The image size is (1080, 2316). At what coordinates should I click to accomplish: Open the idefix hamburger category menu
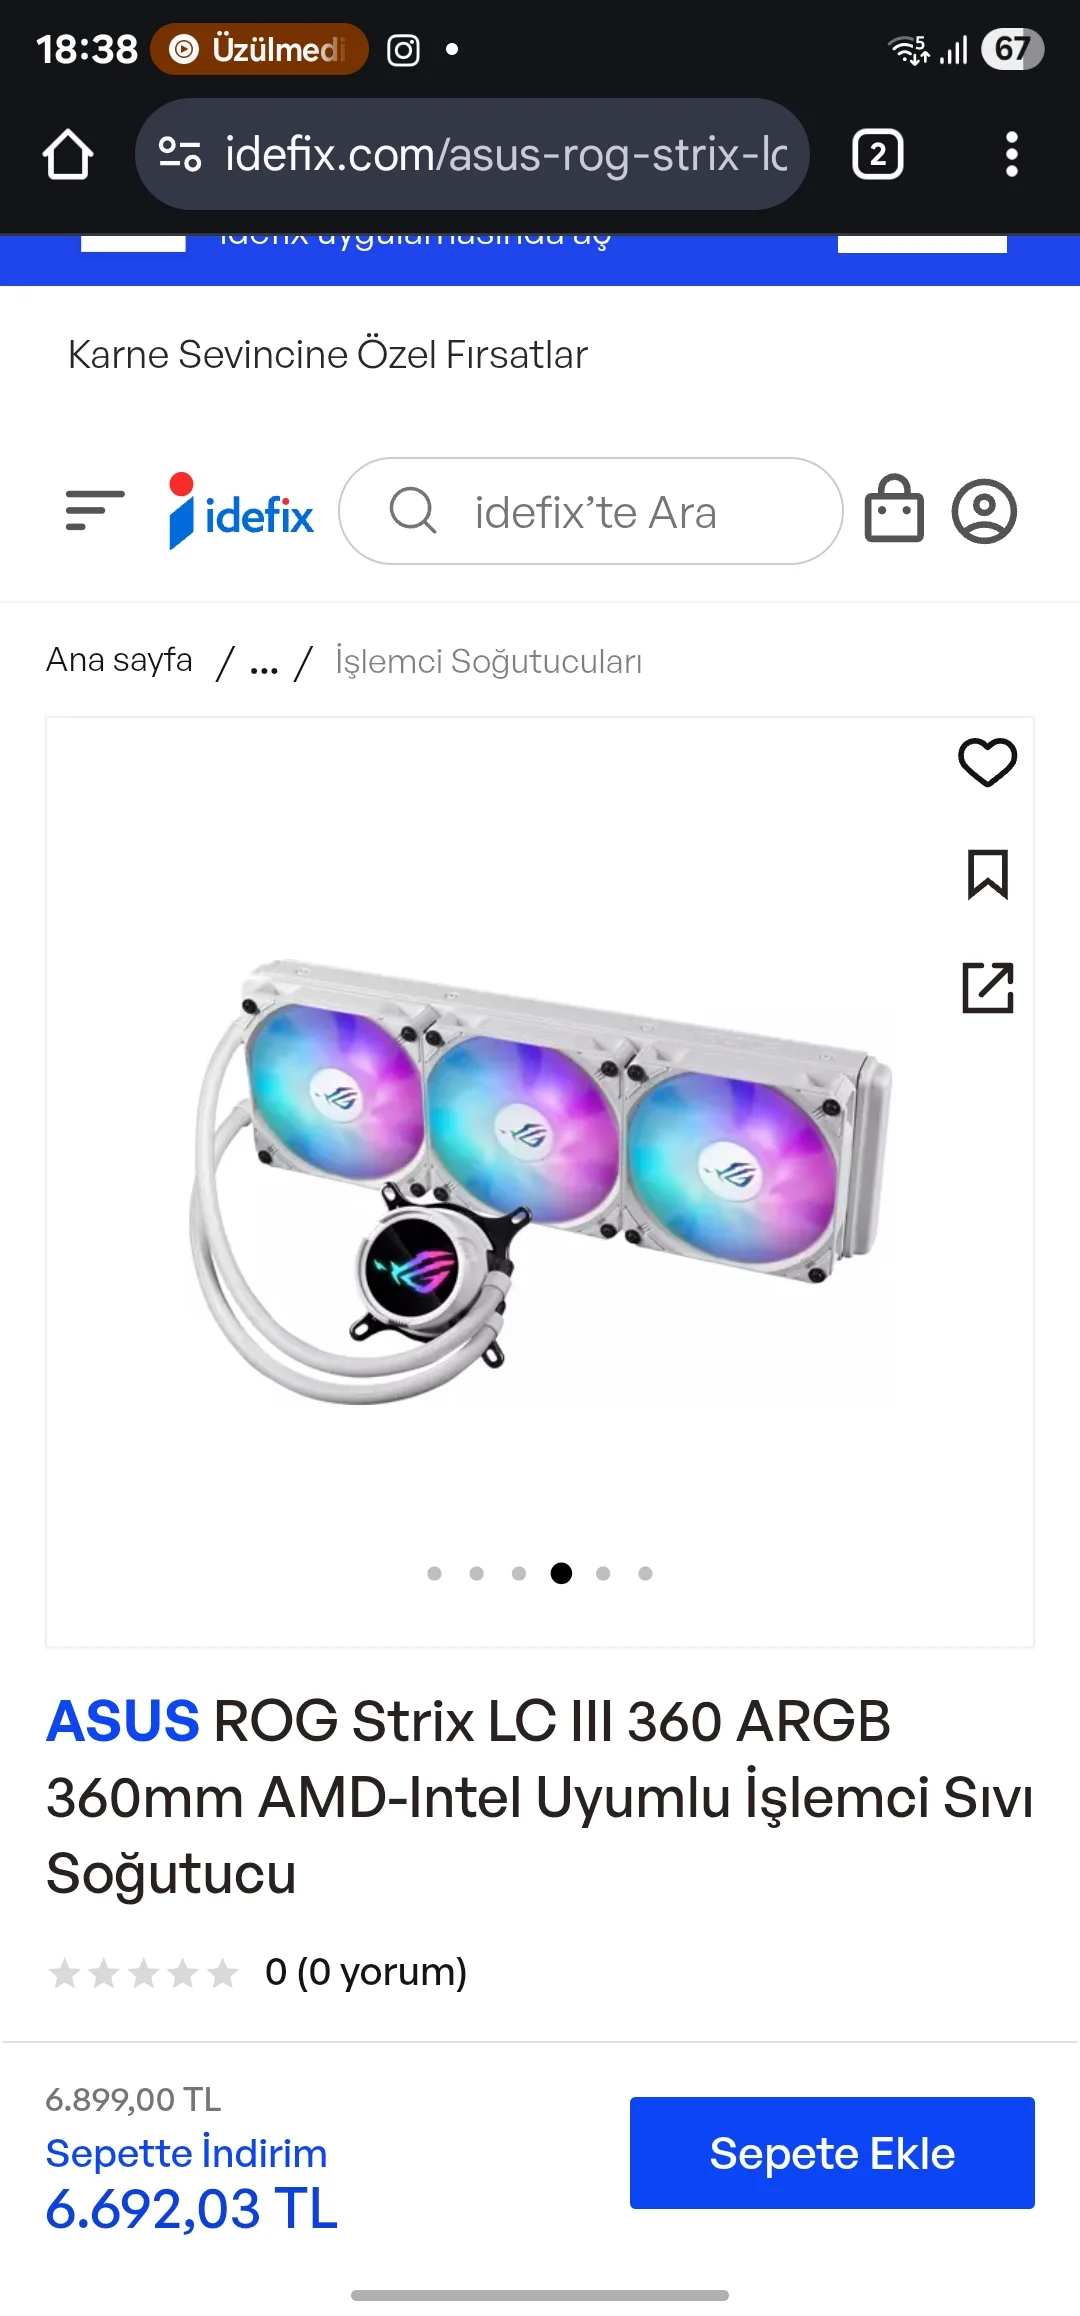tap(95, 511)
